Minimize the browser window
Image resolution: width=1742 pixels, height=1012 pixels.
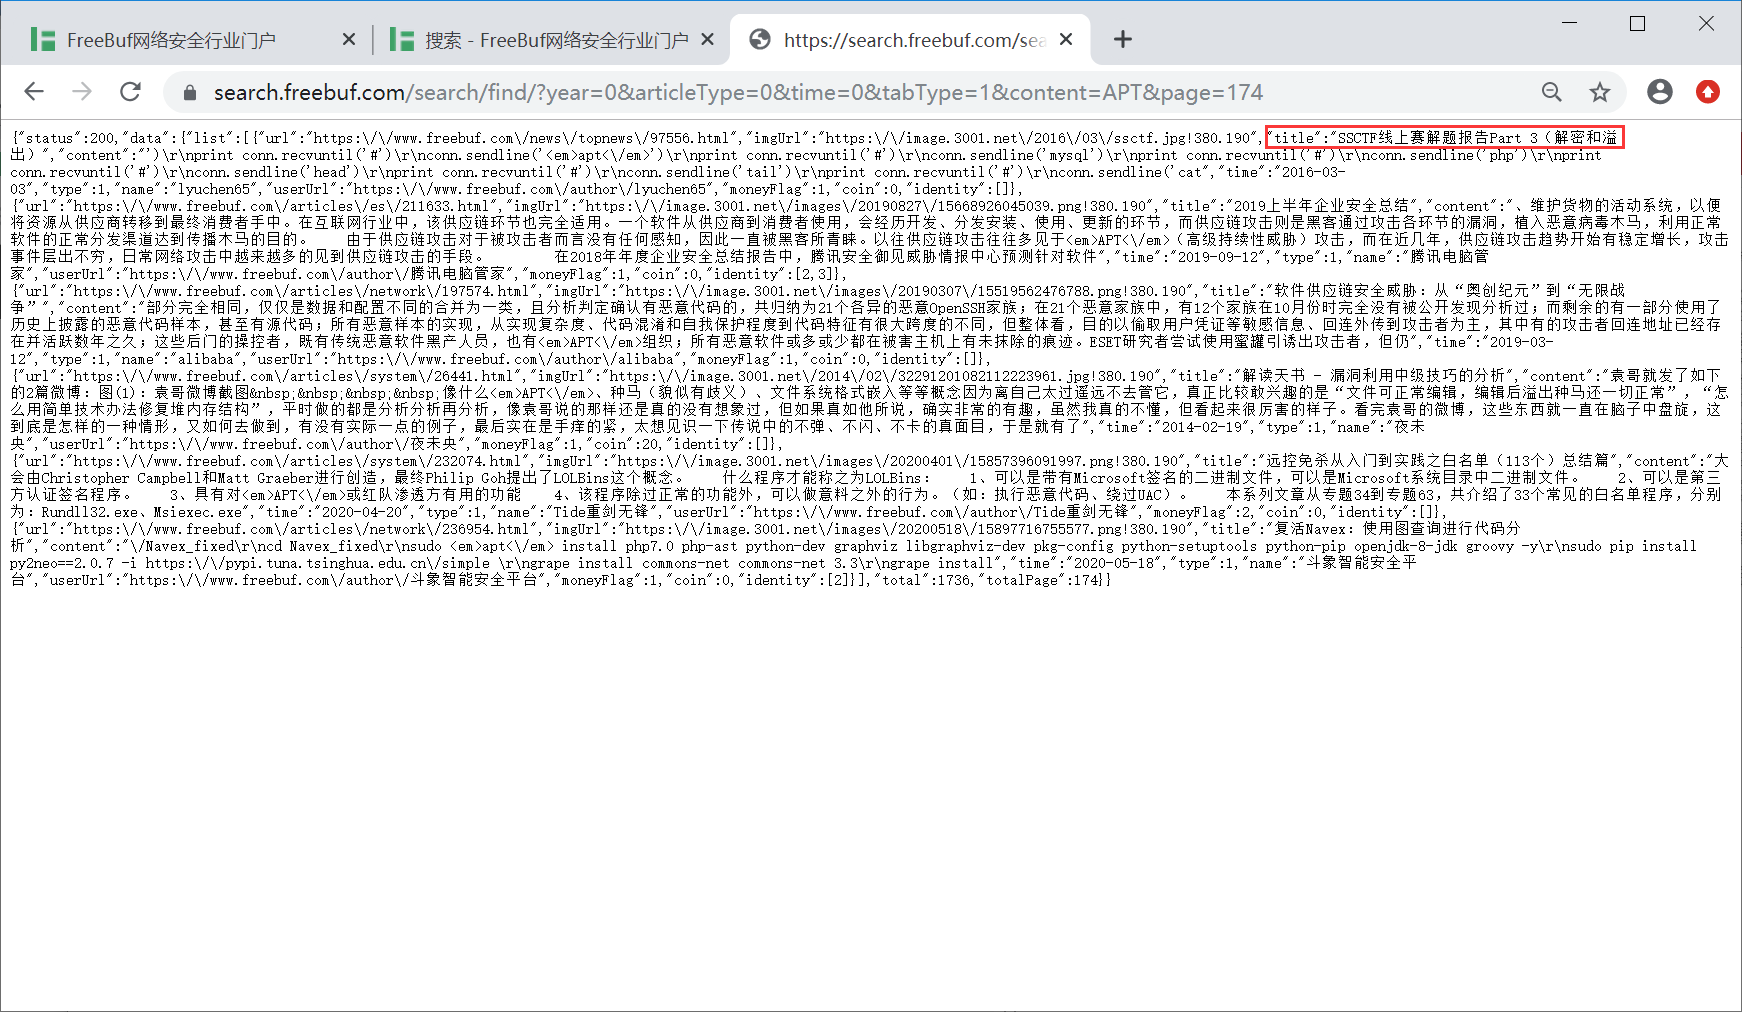pyautogui.click(x=1569, y=23)
